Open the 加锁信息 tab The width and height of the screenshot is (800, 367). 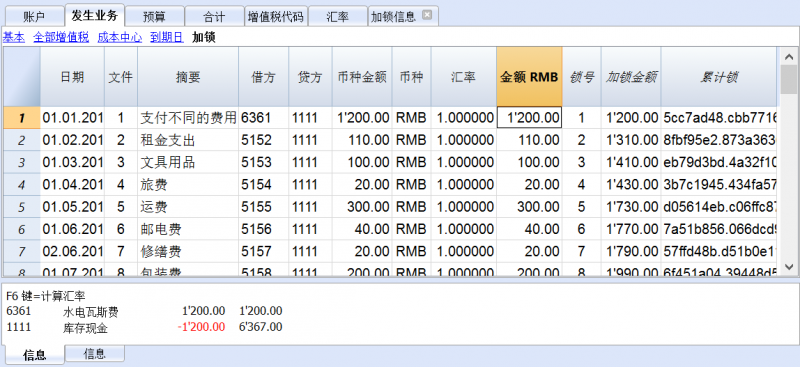click(x=393, y=17)
